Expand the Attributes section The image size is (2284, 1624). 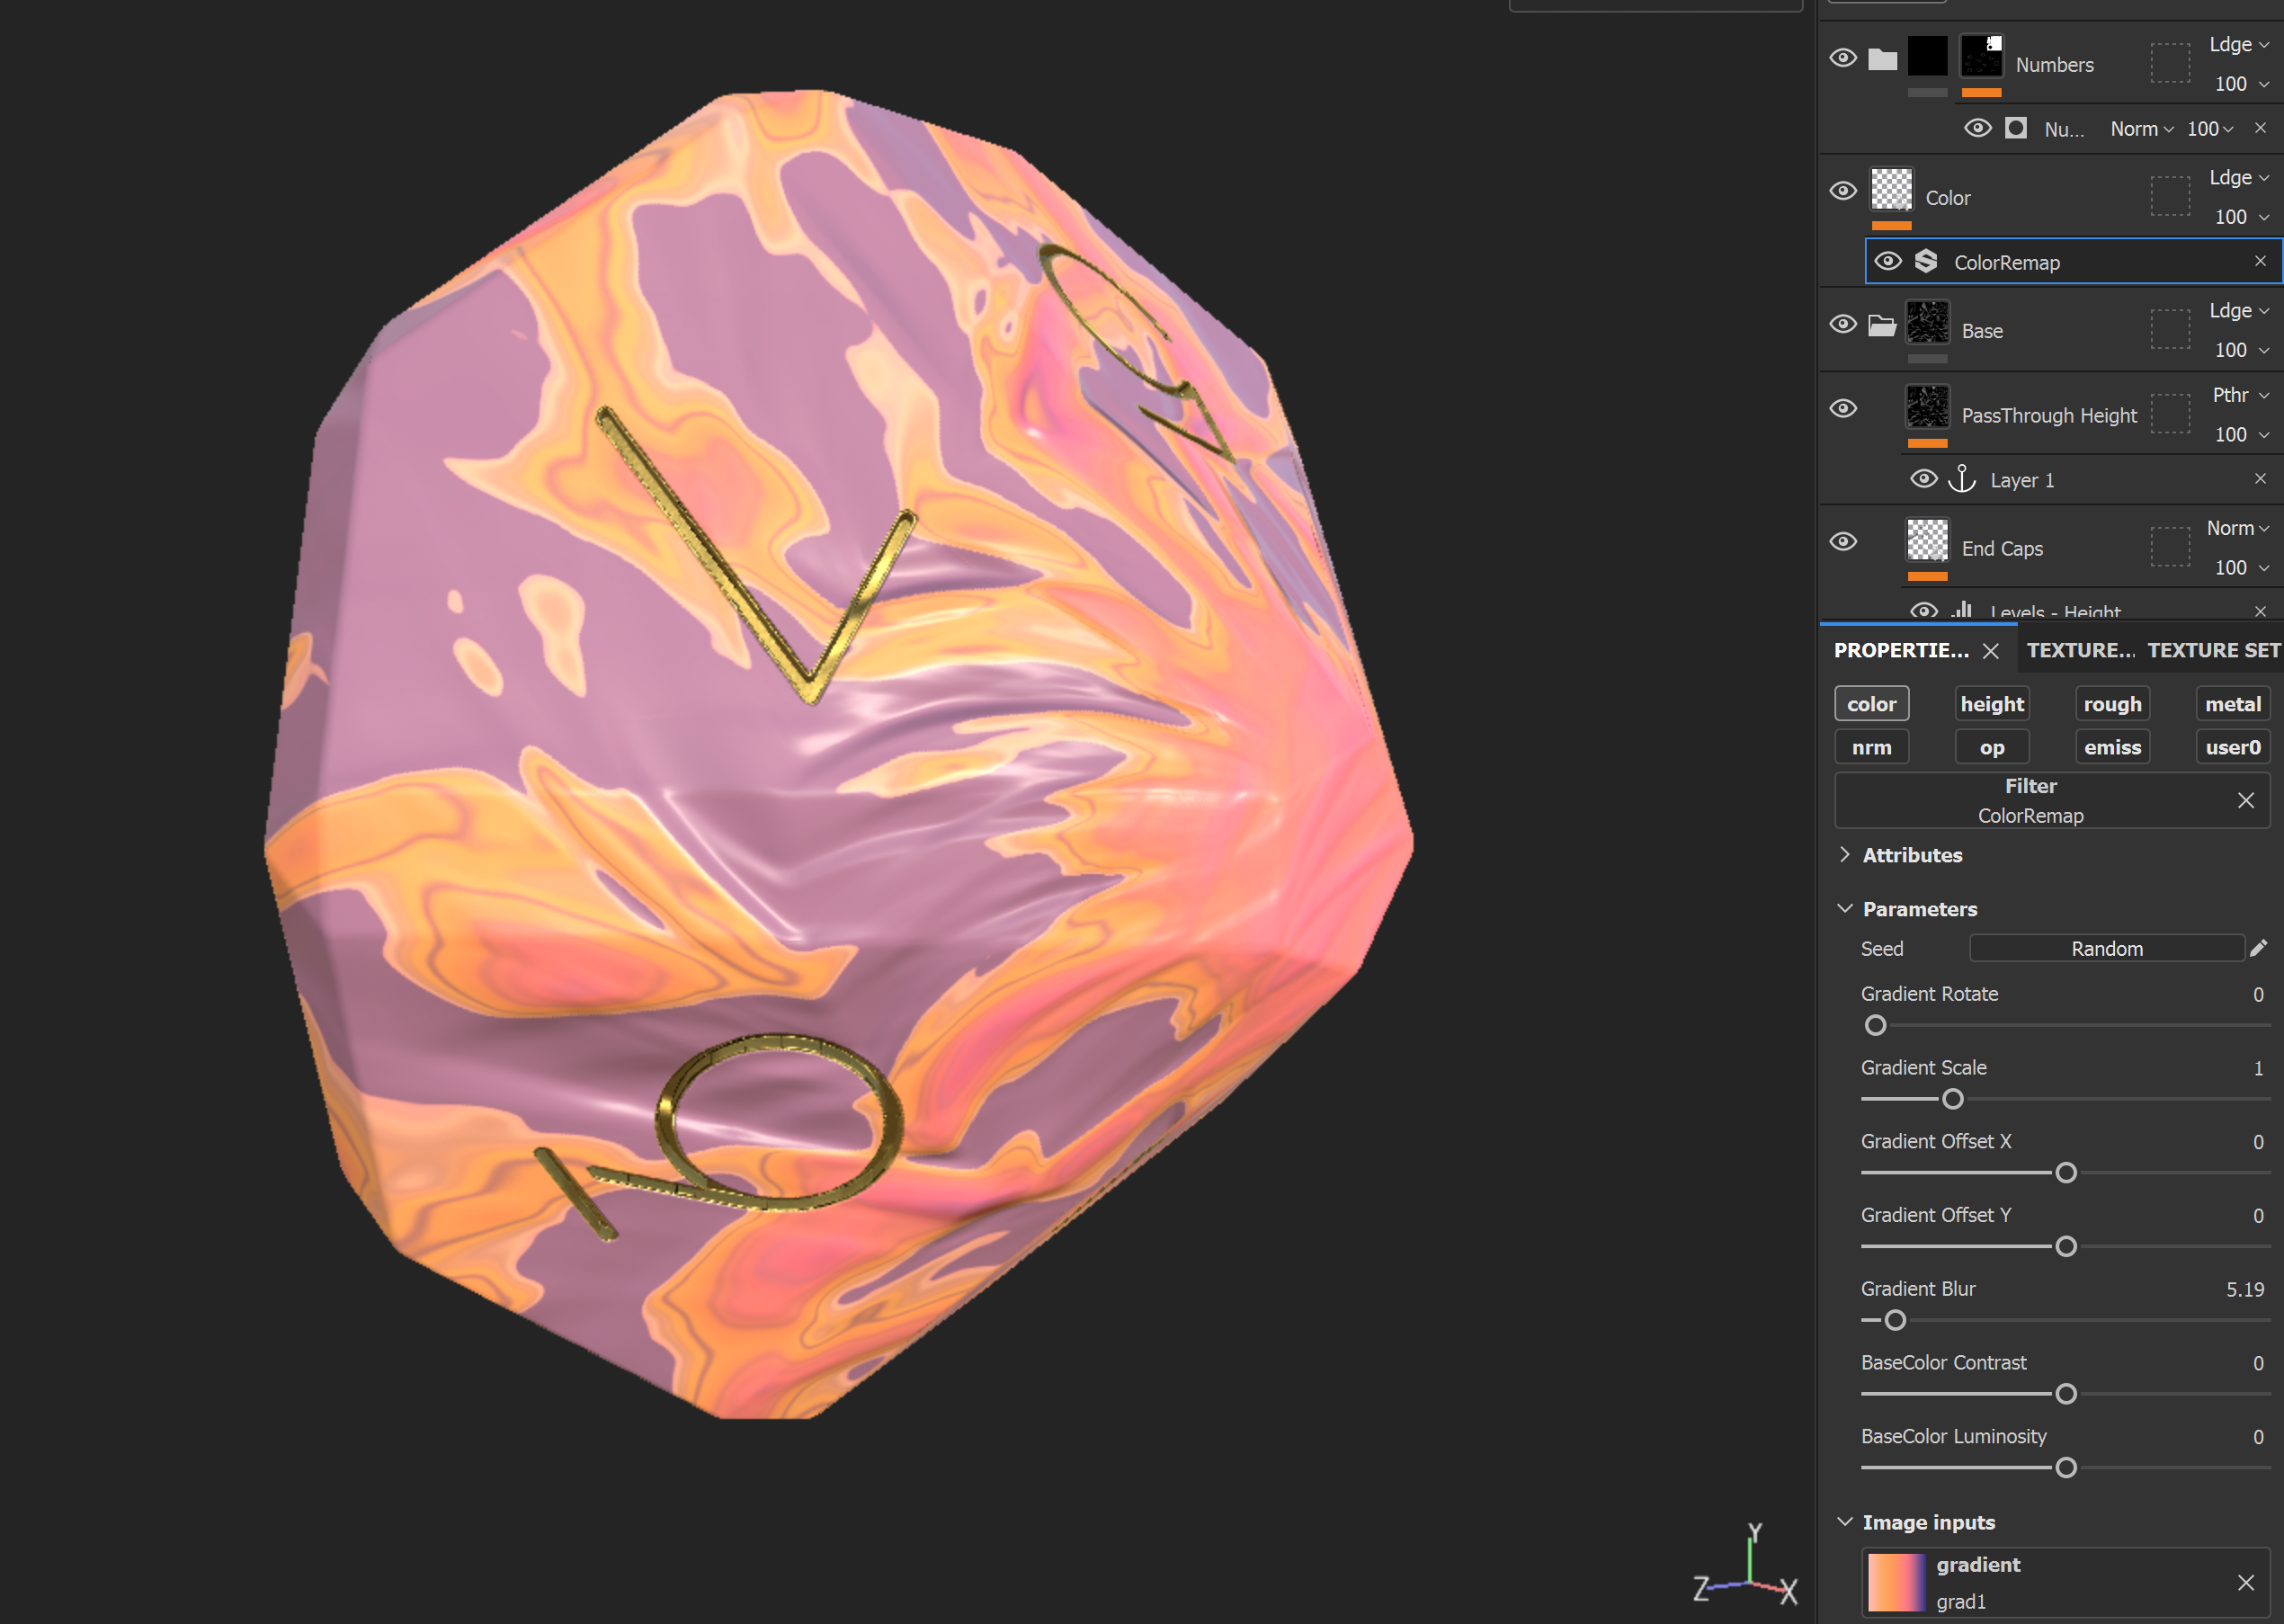click(x=1912, y=855)
